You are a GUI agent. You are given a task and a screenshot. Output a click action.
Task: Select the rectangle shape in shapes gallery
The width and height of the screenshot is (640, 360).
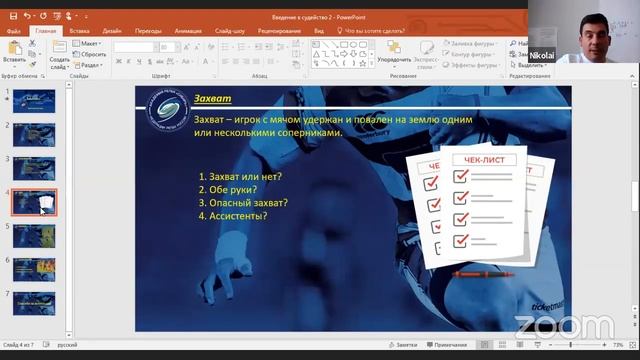click(344, 44)
